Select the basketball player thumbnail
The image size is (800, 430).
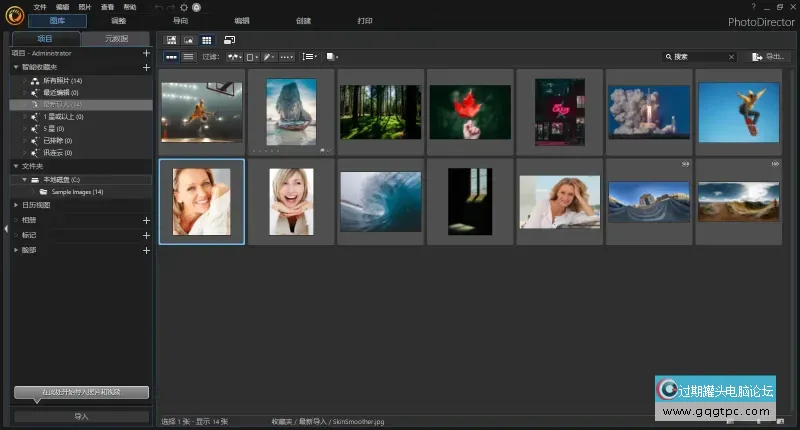point(202,112)
